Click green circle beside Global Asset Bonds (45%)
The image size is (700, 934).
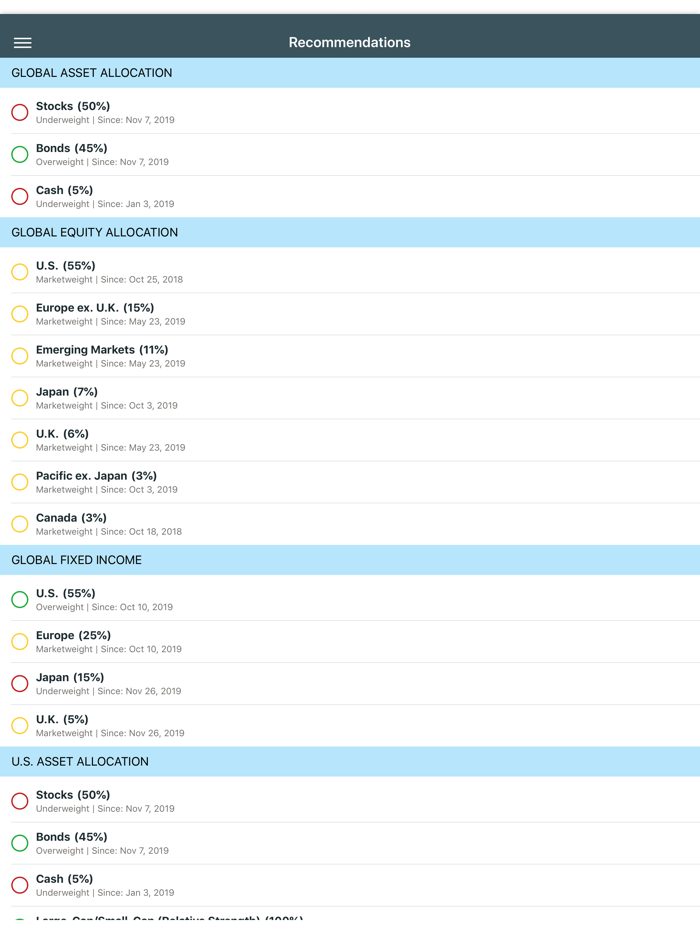20,154
